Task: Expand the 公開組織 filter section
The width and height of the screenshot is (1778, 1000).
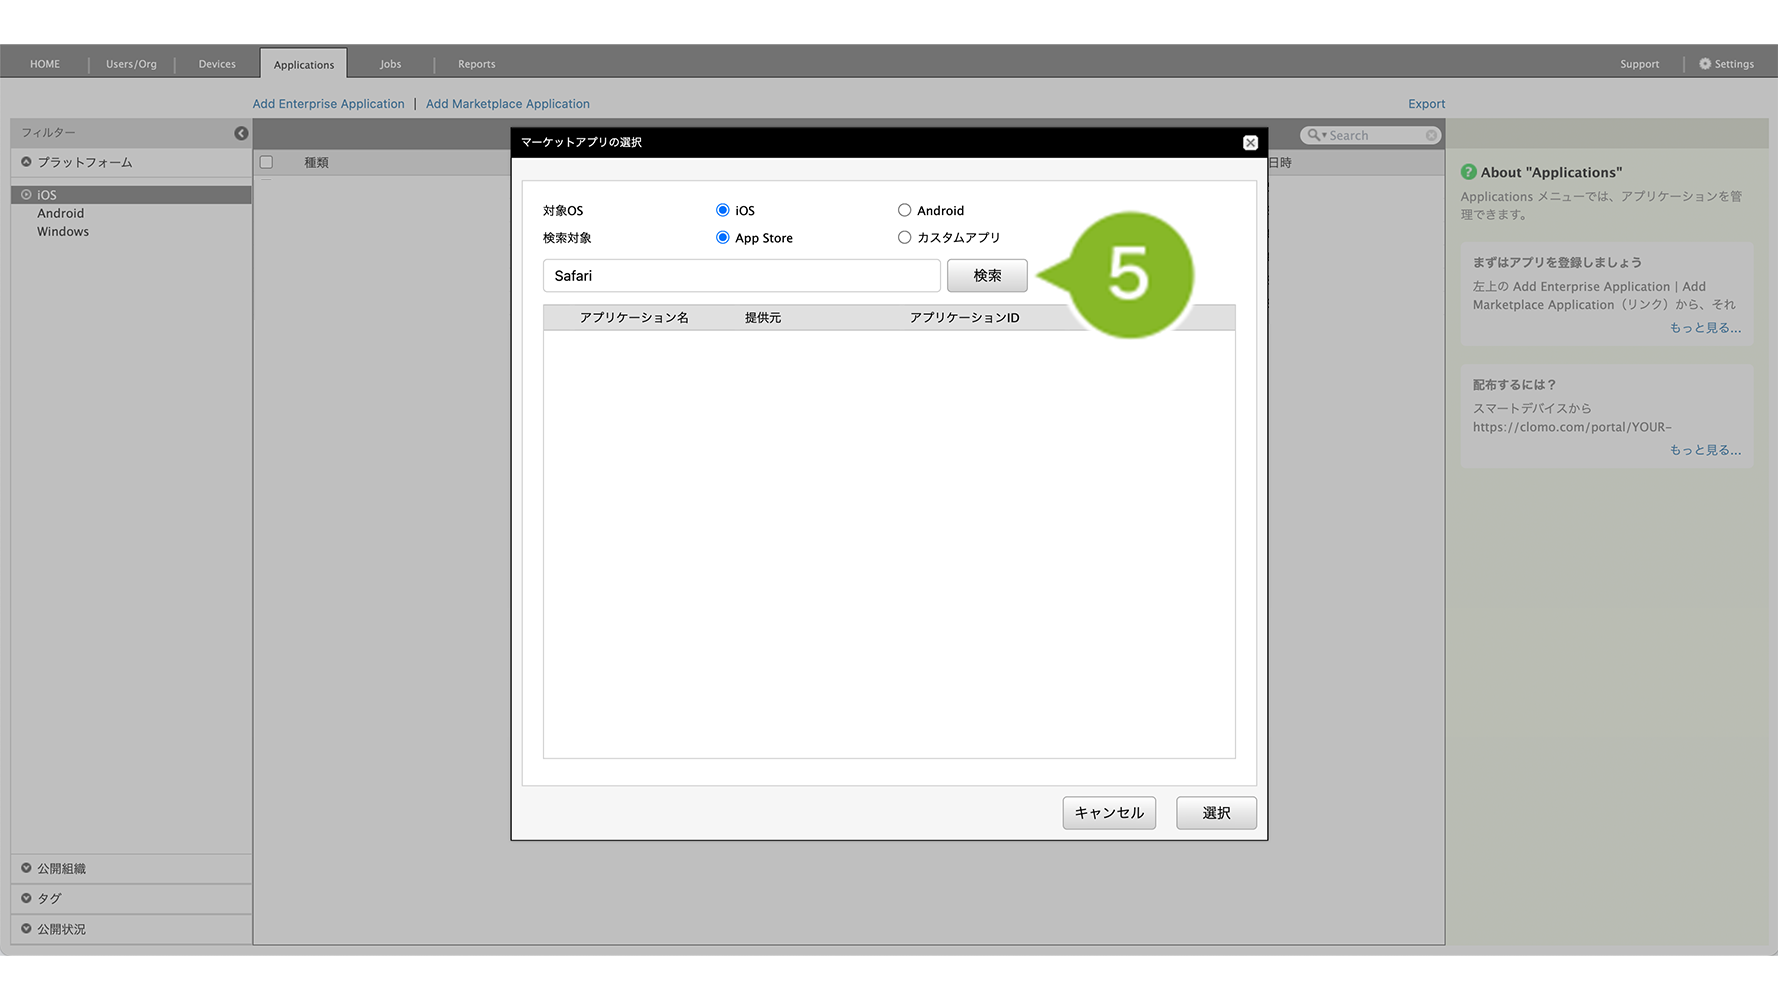Action: coord(27,868)
